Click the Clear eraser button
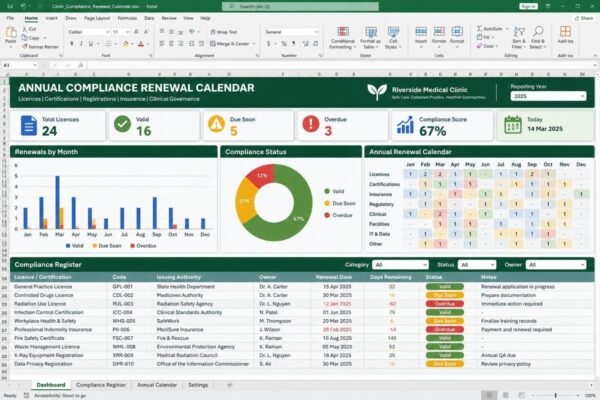600x400 pixels. 486,46
